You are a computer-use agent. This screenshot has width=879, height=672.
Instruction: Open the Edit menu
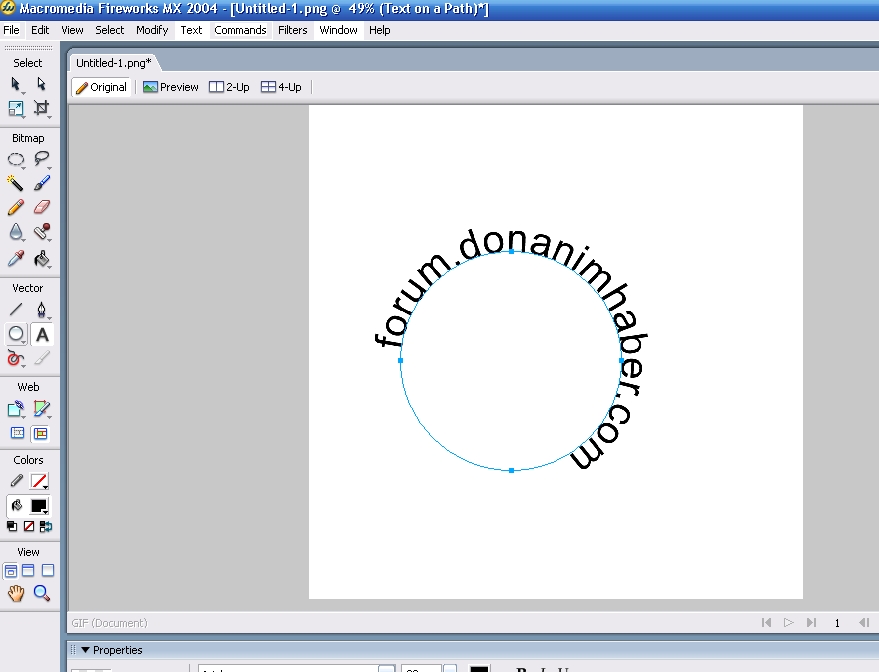pos(40,30)
